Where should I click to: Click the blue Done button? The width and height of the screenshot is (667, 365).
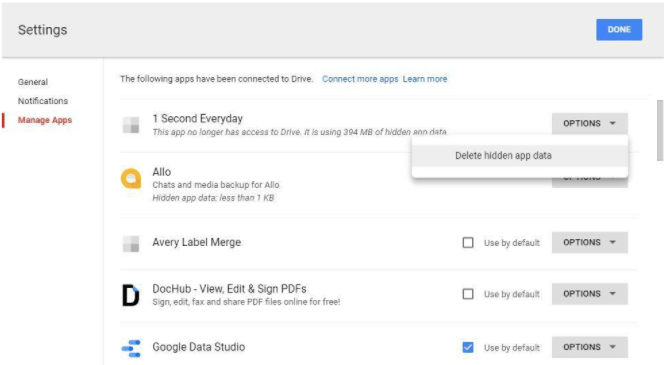pos(619,30)
